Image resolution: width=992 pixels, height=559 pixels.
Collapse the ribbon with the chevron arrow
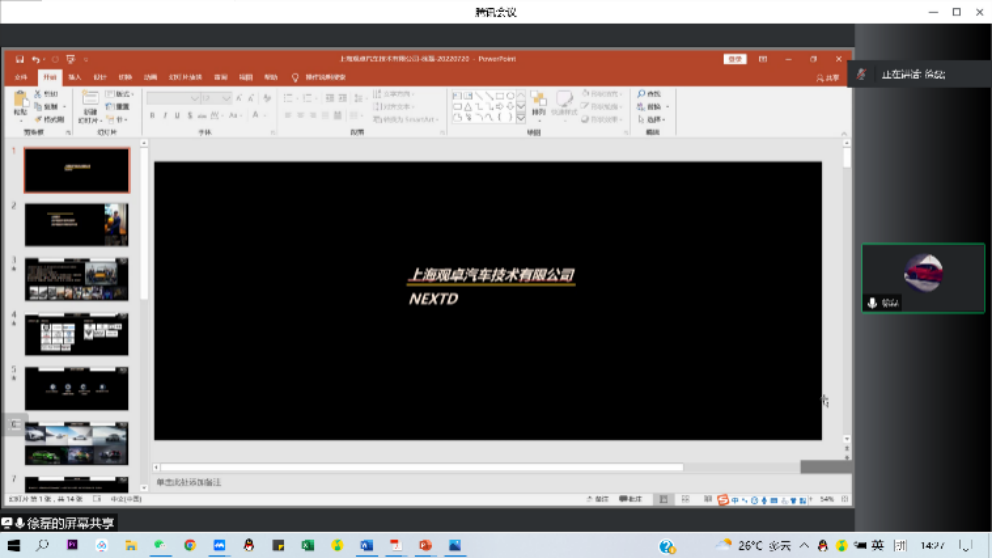coord(843,133)
